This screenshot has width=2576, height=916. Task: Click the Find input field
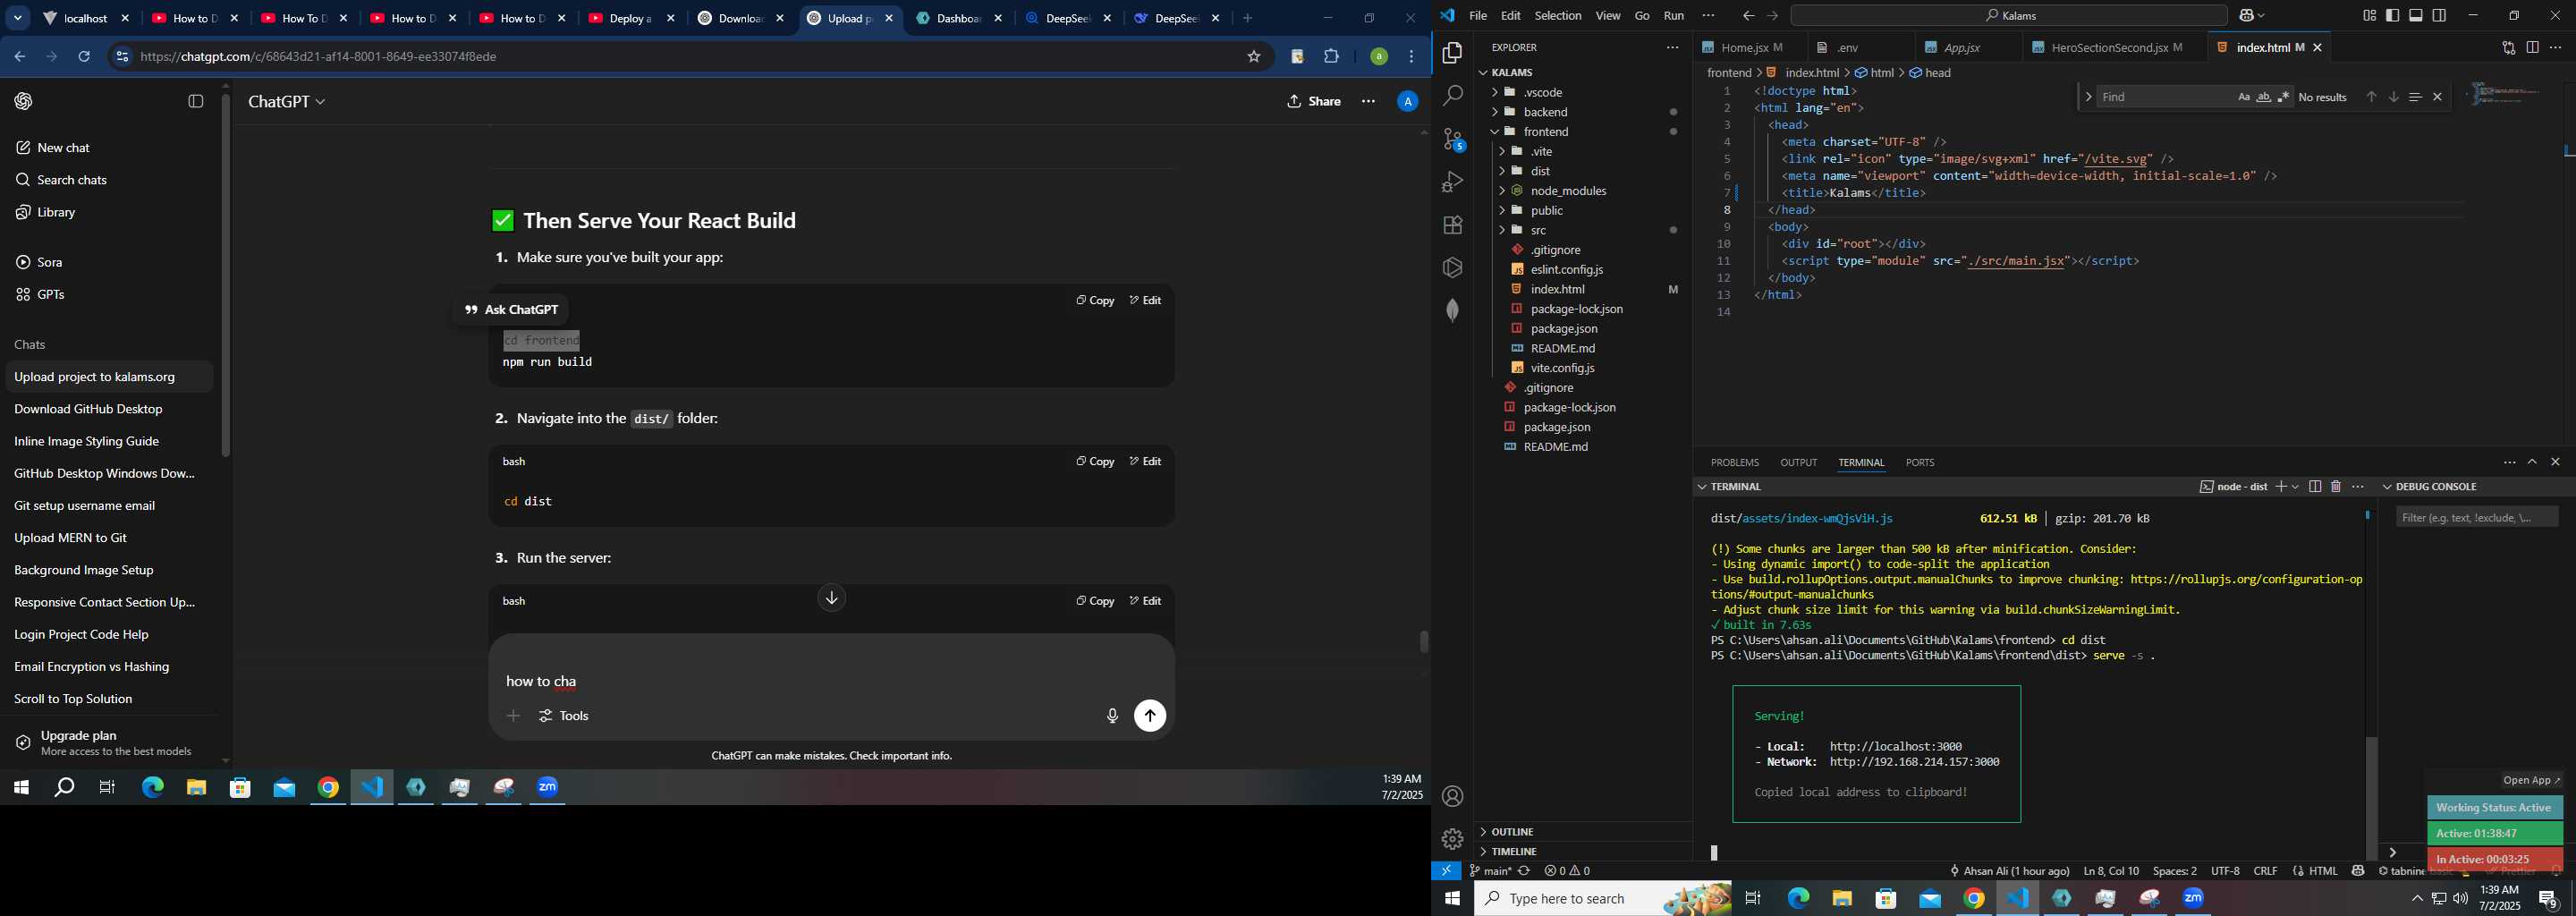2165,97
